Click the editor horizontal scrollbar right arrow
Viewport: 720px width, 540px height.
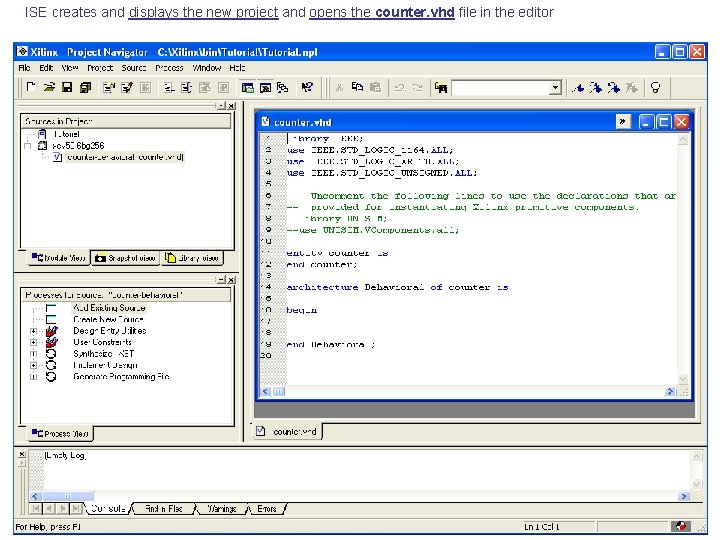pyautogui.click(x=670, y=392)
